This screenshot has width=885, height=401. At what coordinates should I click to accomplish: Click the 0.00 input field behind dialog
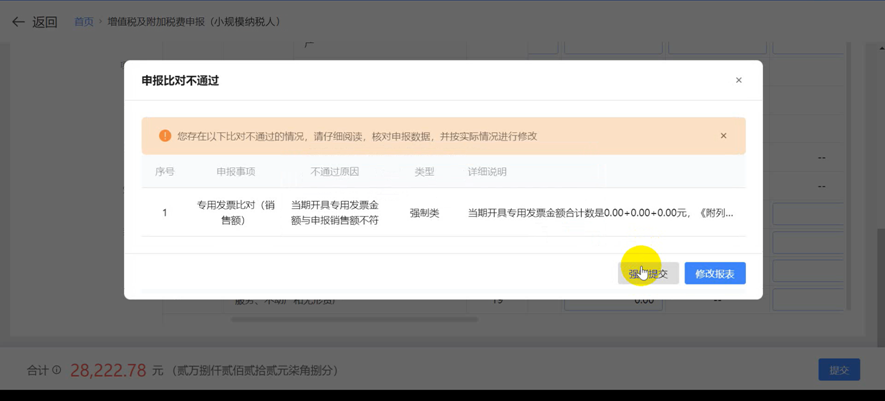coord(610,300)
